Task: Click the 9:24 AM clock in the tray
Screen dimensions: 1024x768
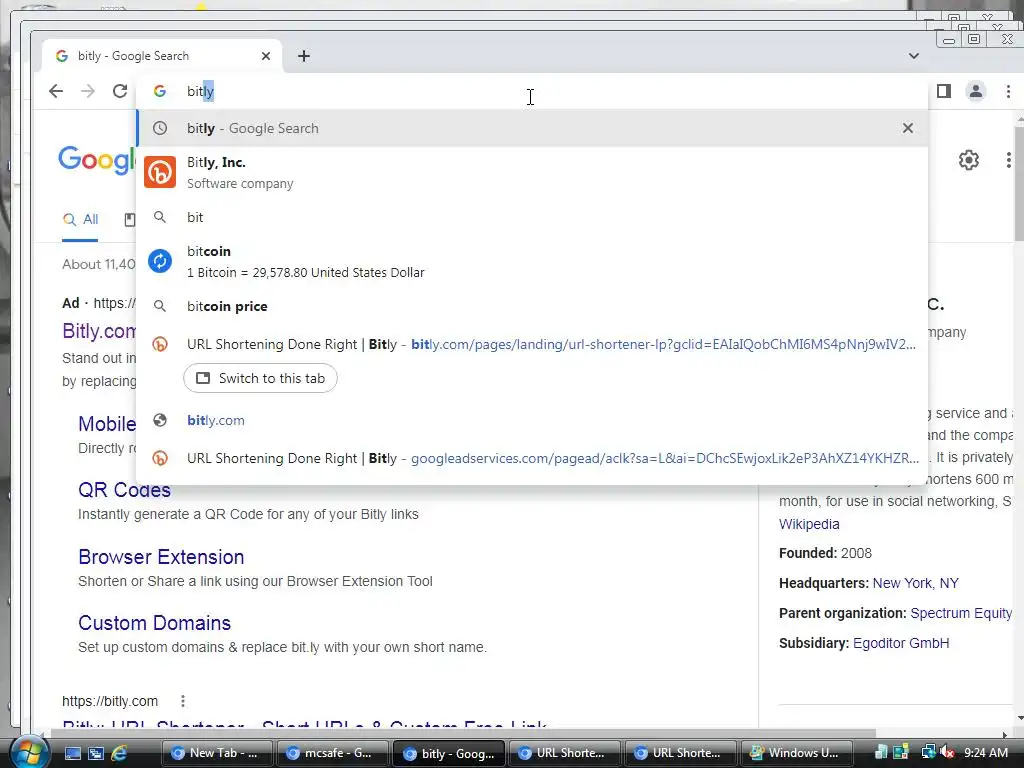Action: click(x=985, y=753)
